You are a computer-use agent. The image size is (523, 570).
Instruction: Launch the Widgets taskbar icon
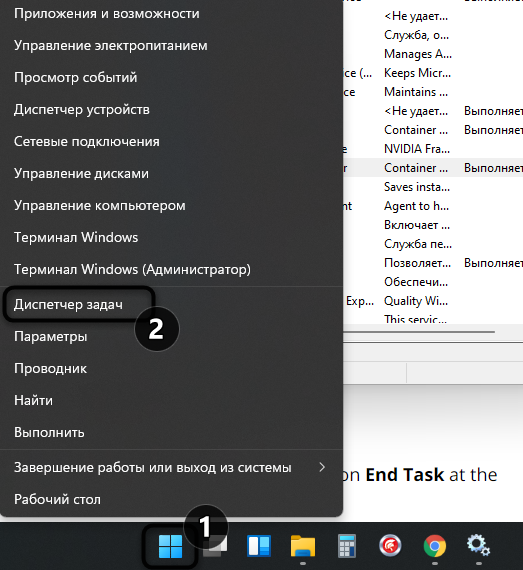point(259,546)
